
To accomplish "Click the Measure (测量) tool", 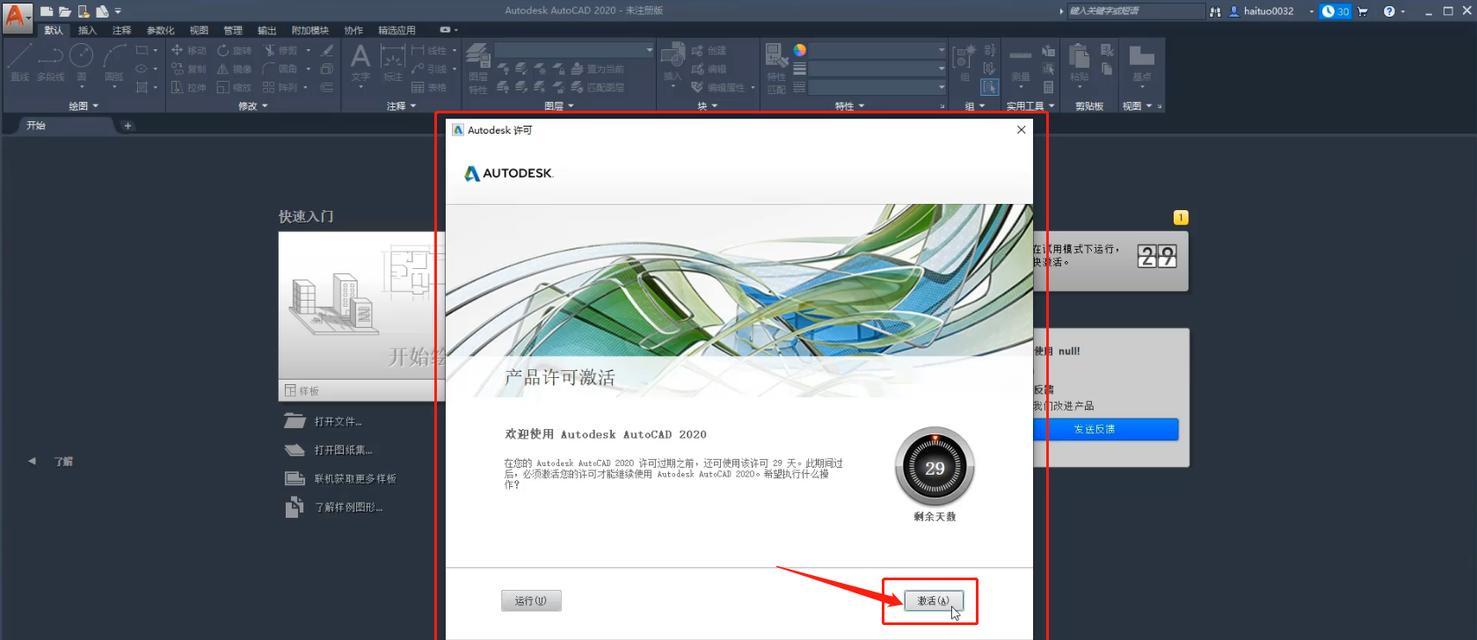I will (1020, 63).
